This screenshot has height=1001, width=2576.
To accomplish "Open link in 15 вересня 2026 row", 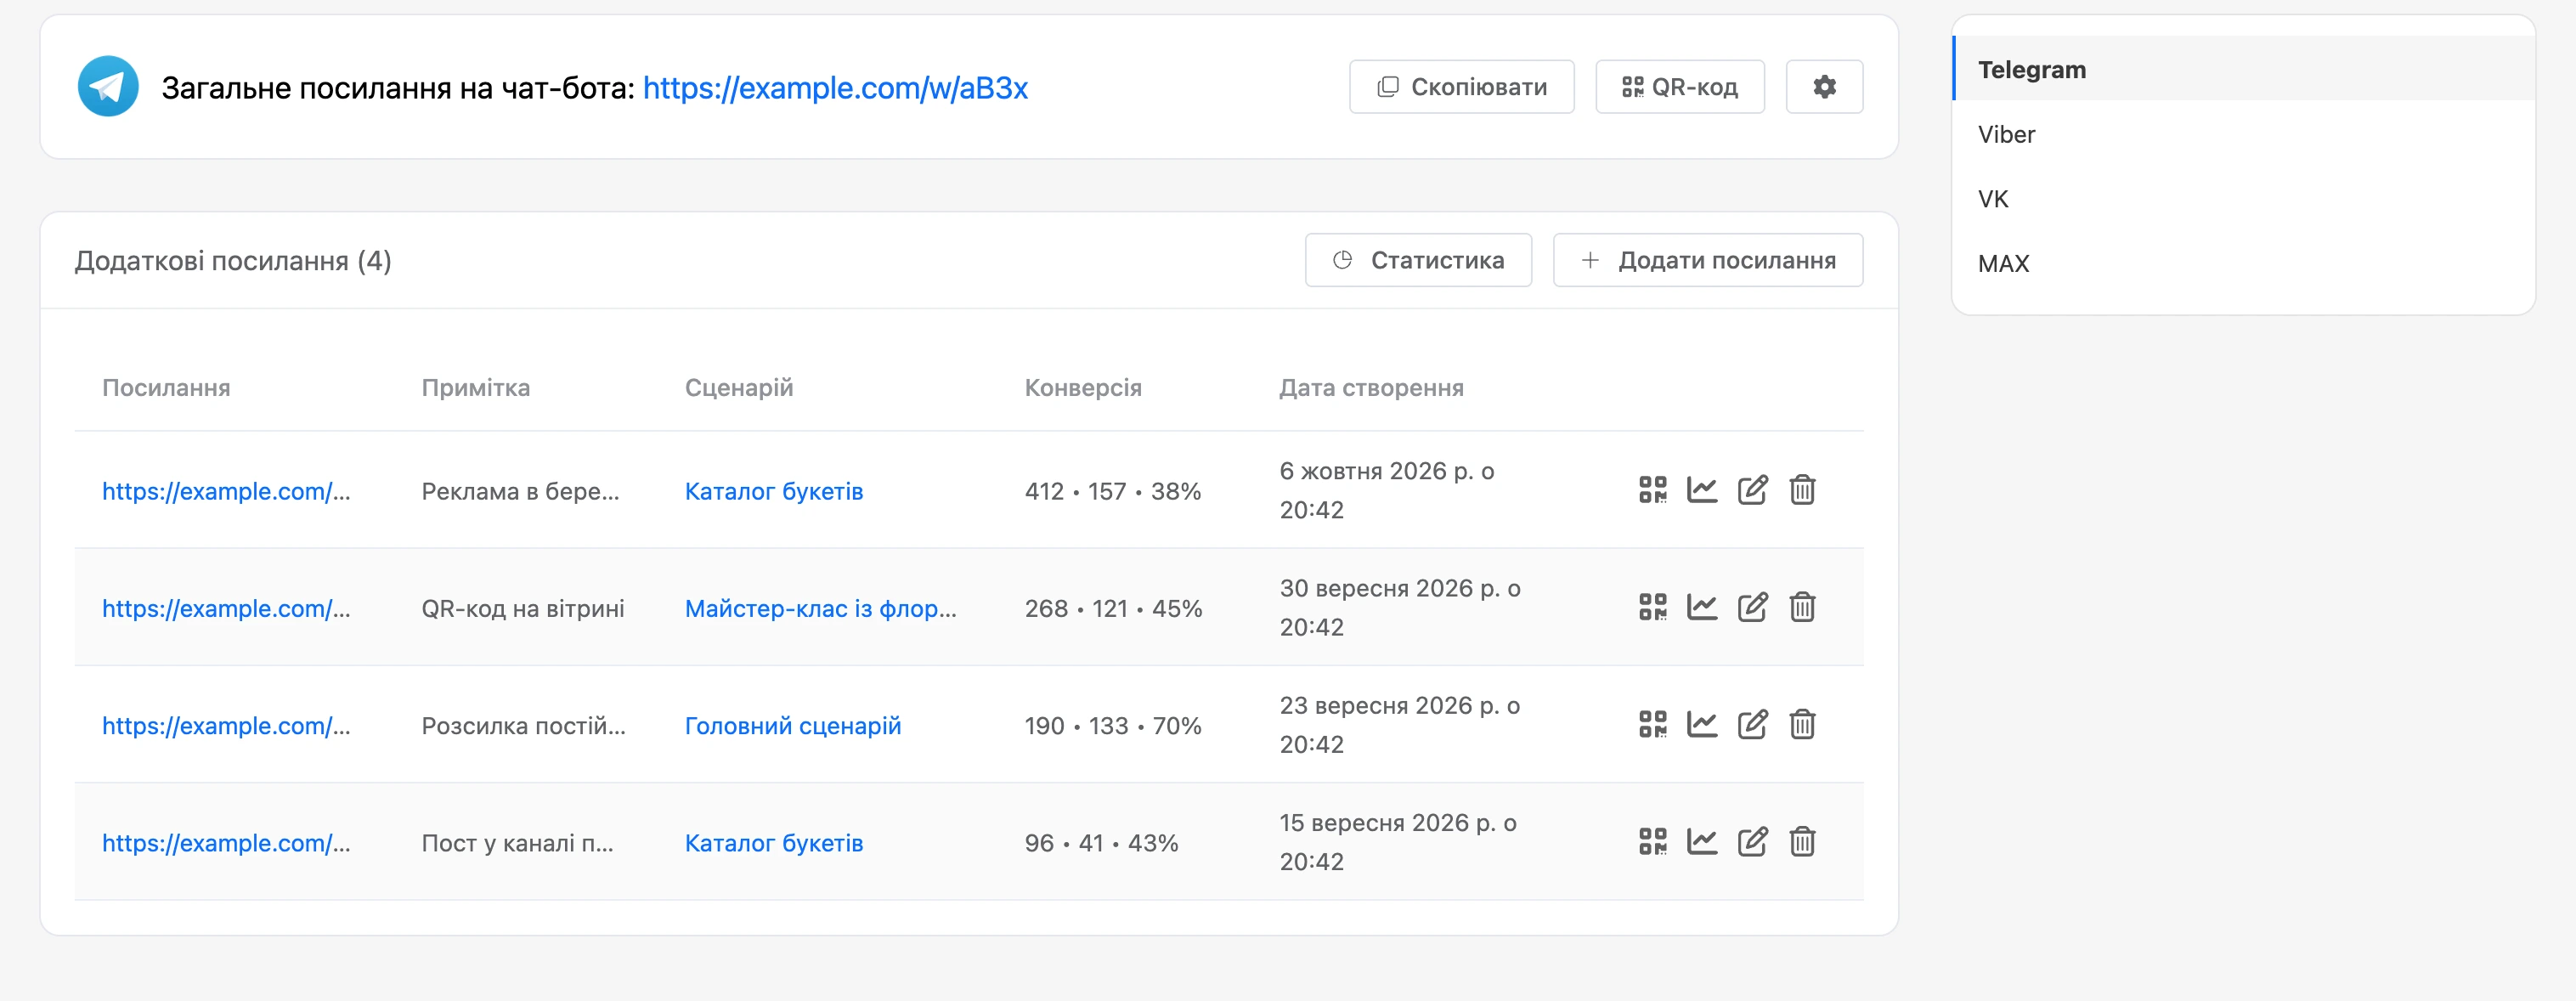I will pos(226,842).
